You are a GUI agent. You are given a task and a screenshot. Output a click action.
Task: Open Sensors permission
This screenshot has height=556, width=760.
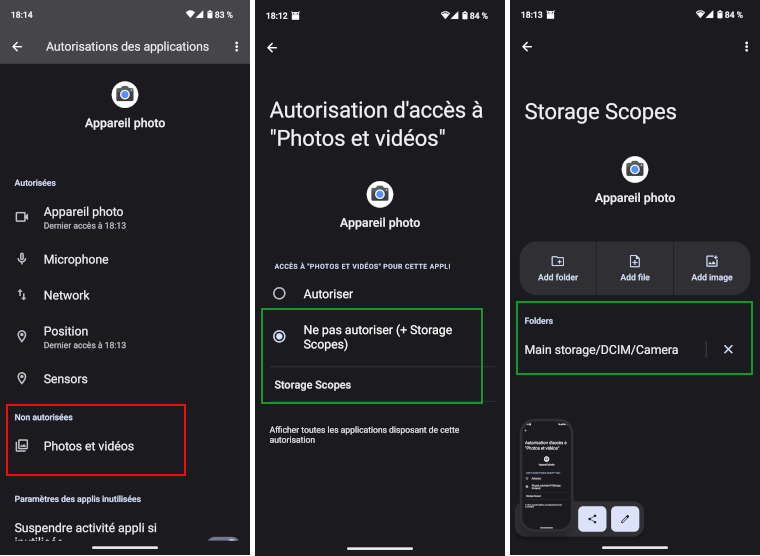(x=125, y=379)
